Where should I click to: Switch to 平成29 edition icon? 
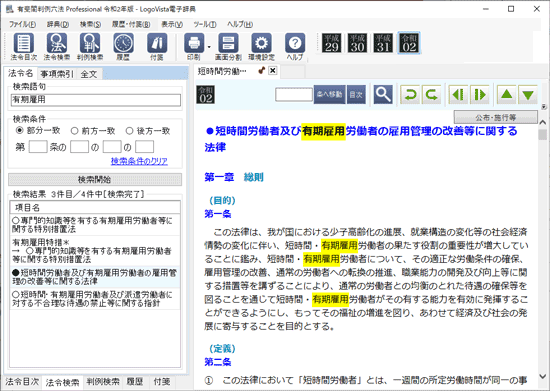pyautogui.click(x=331, y=43)
